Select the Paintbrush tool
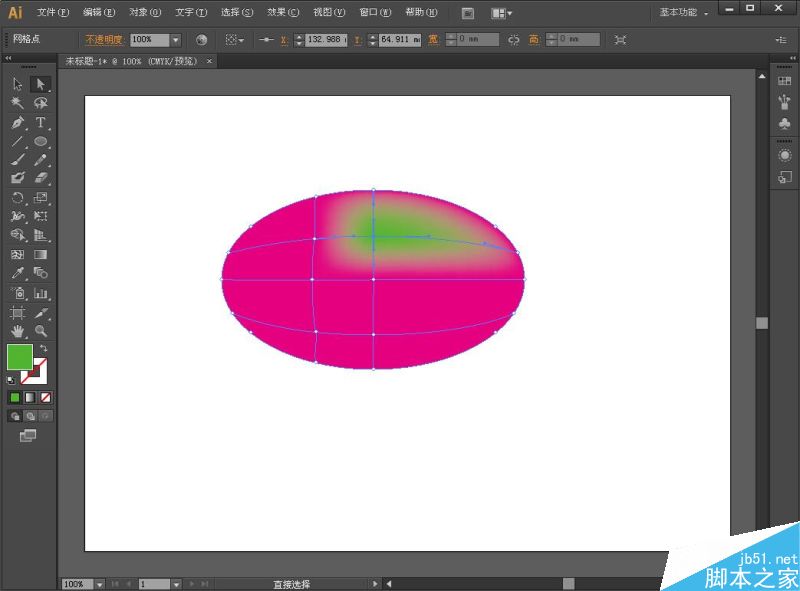 pyautogui.click(x=17, y=160)
